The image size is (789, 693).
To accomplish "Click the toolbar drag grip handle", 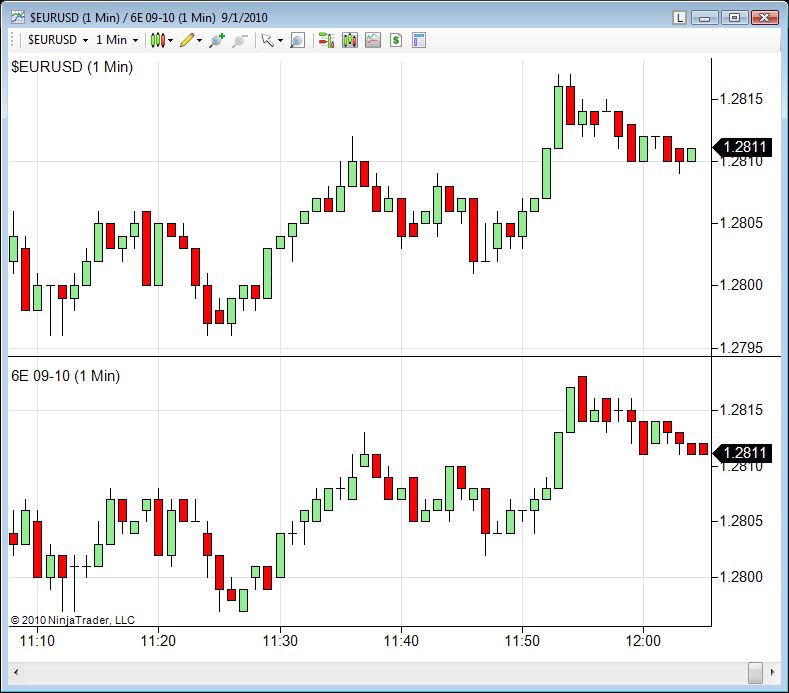I will (13, 40).
